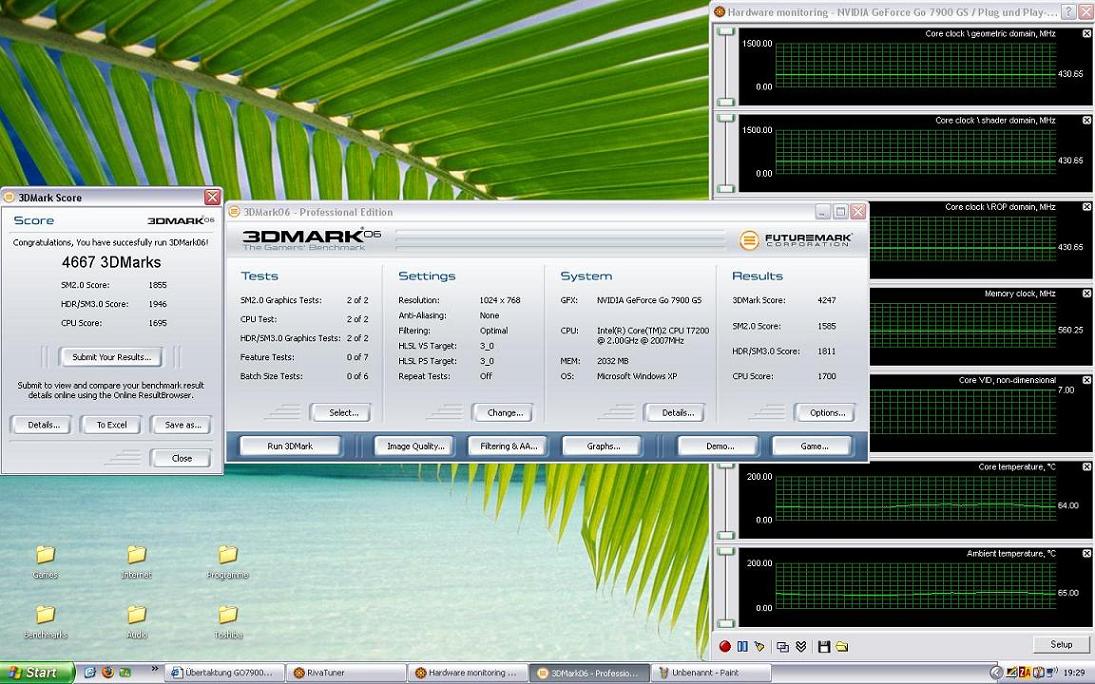Click Submit Your Results button
This screenshot has width=1095, height=684.
111,357
